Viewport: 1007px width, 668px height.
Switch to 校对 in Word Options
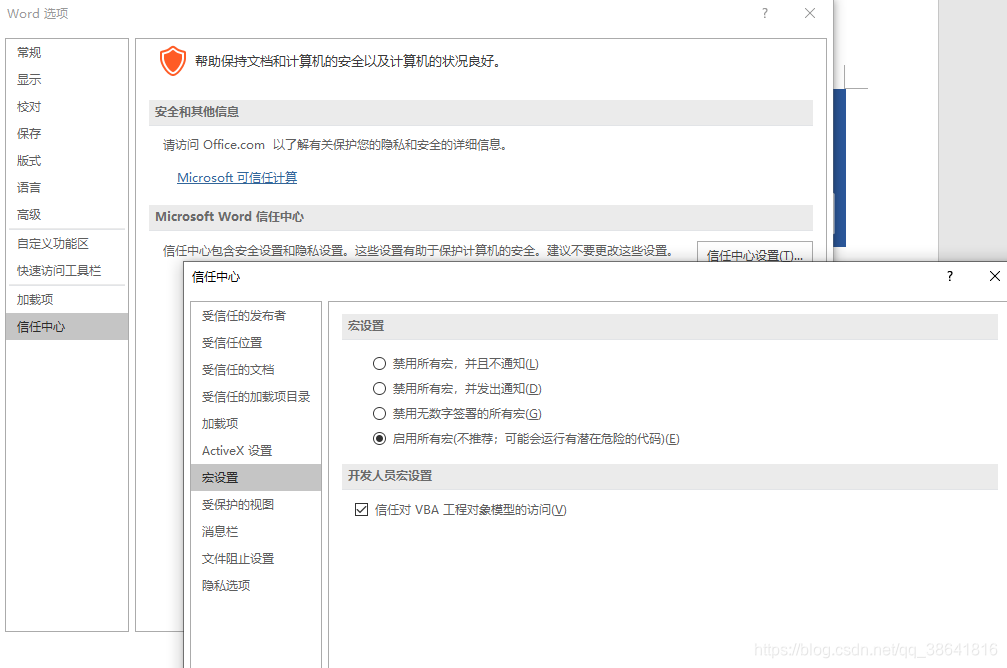coord(67,107)
